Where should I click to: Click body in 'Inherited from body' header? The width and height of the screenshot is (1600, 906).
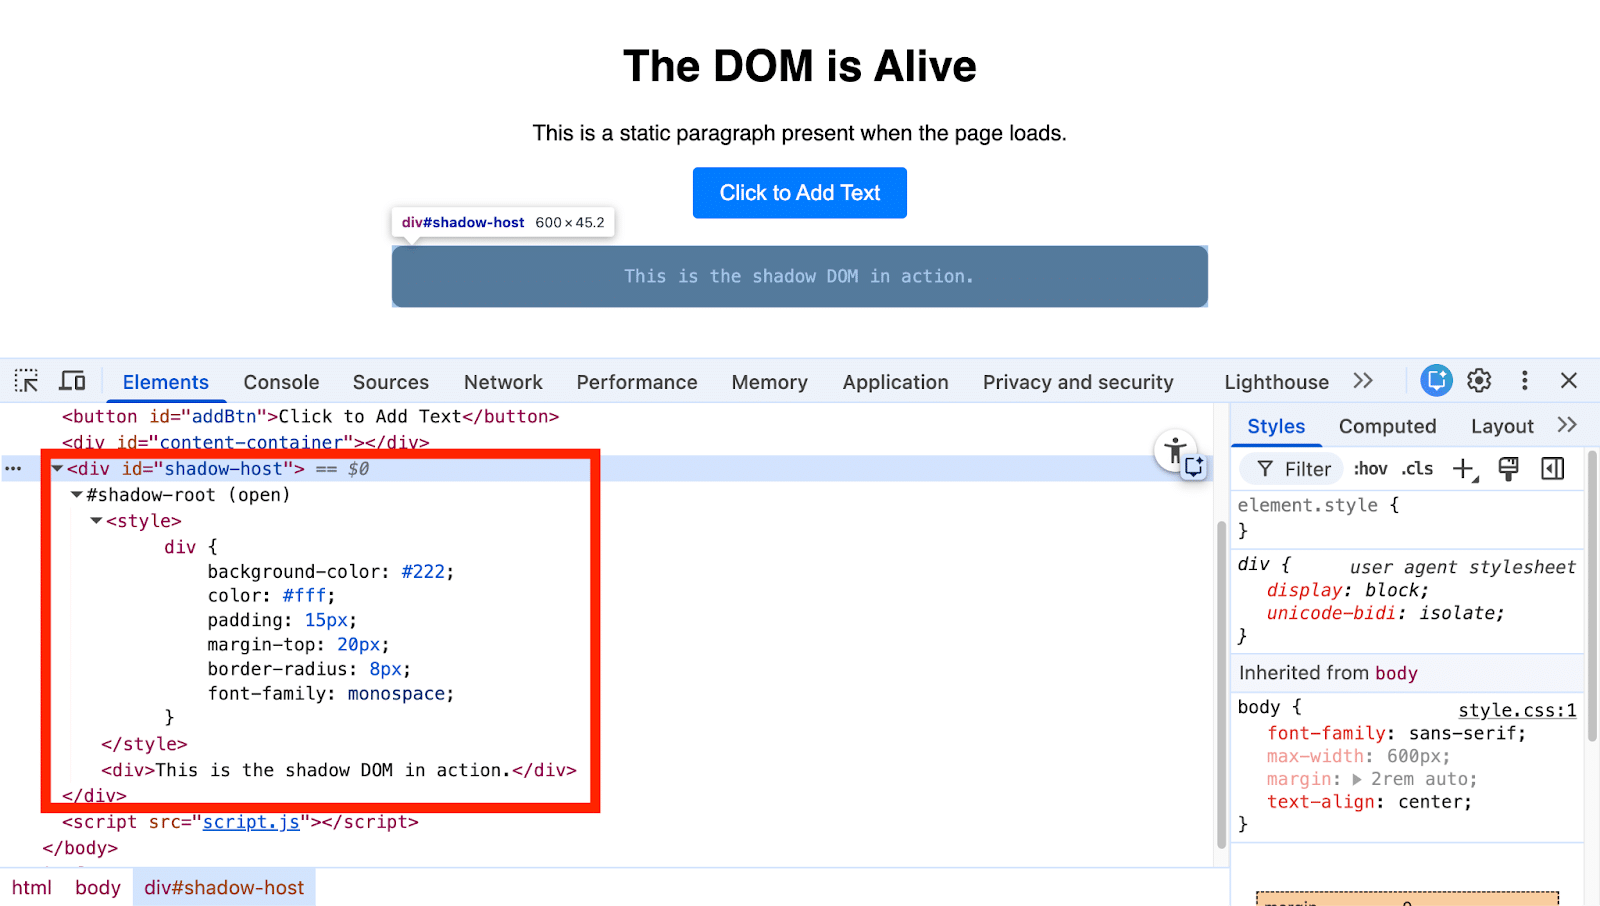1396,673
